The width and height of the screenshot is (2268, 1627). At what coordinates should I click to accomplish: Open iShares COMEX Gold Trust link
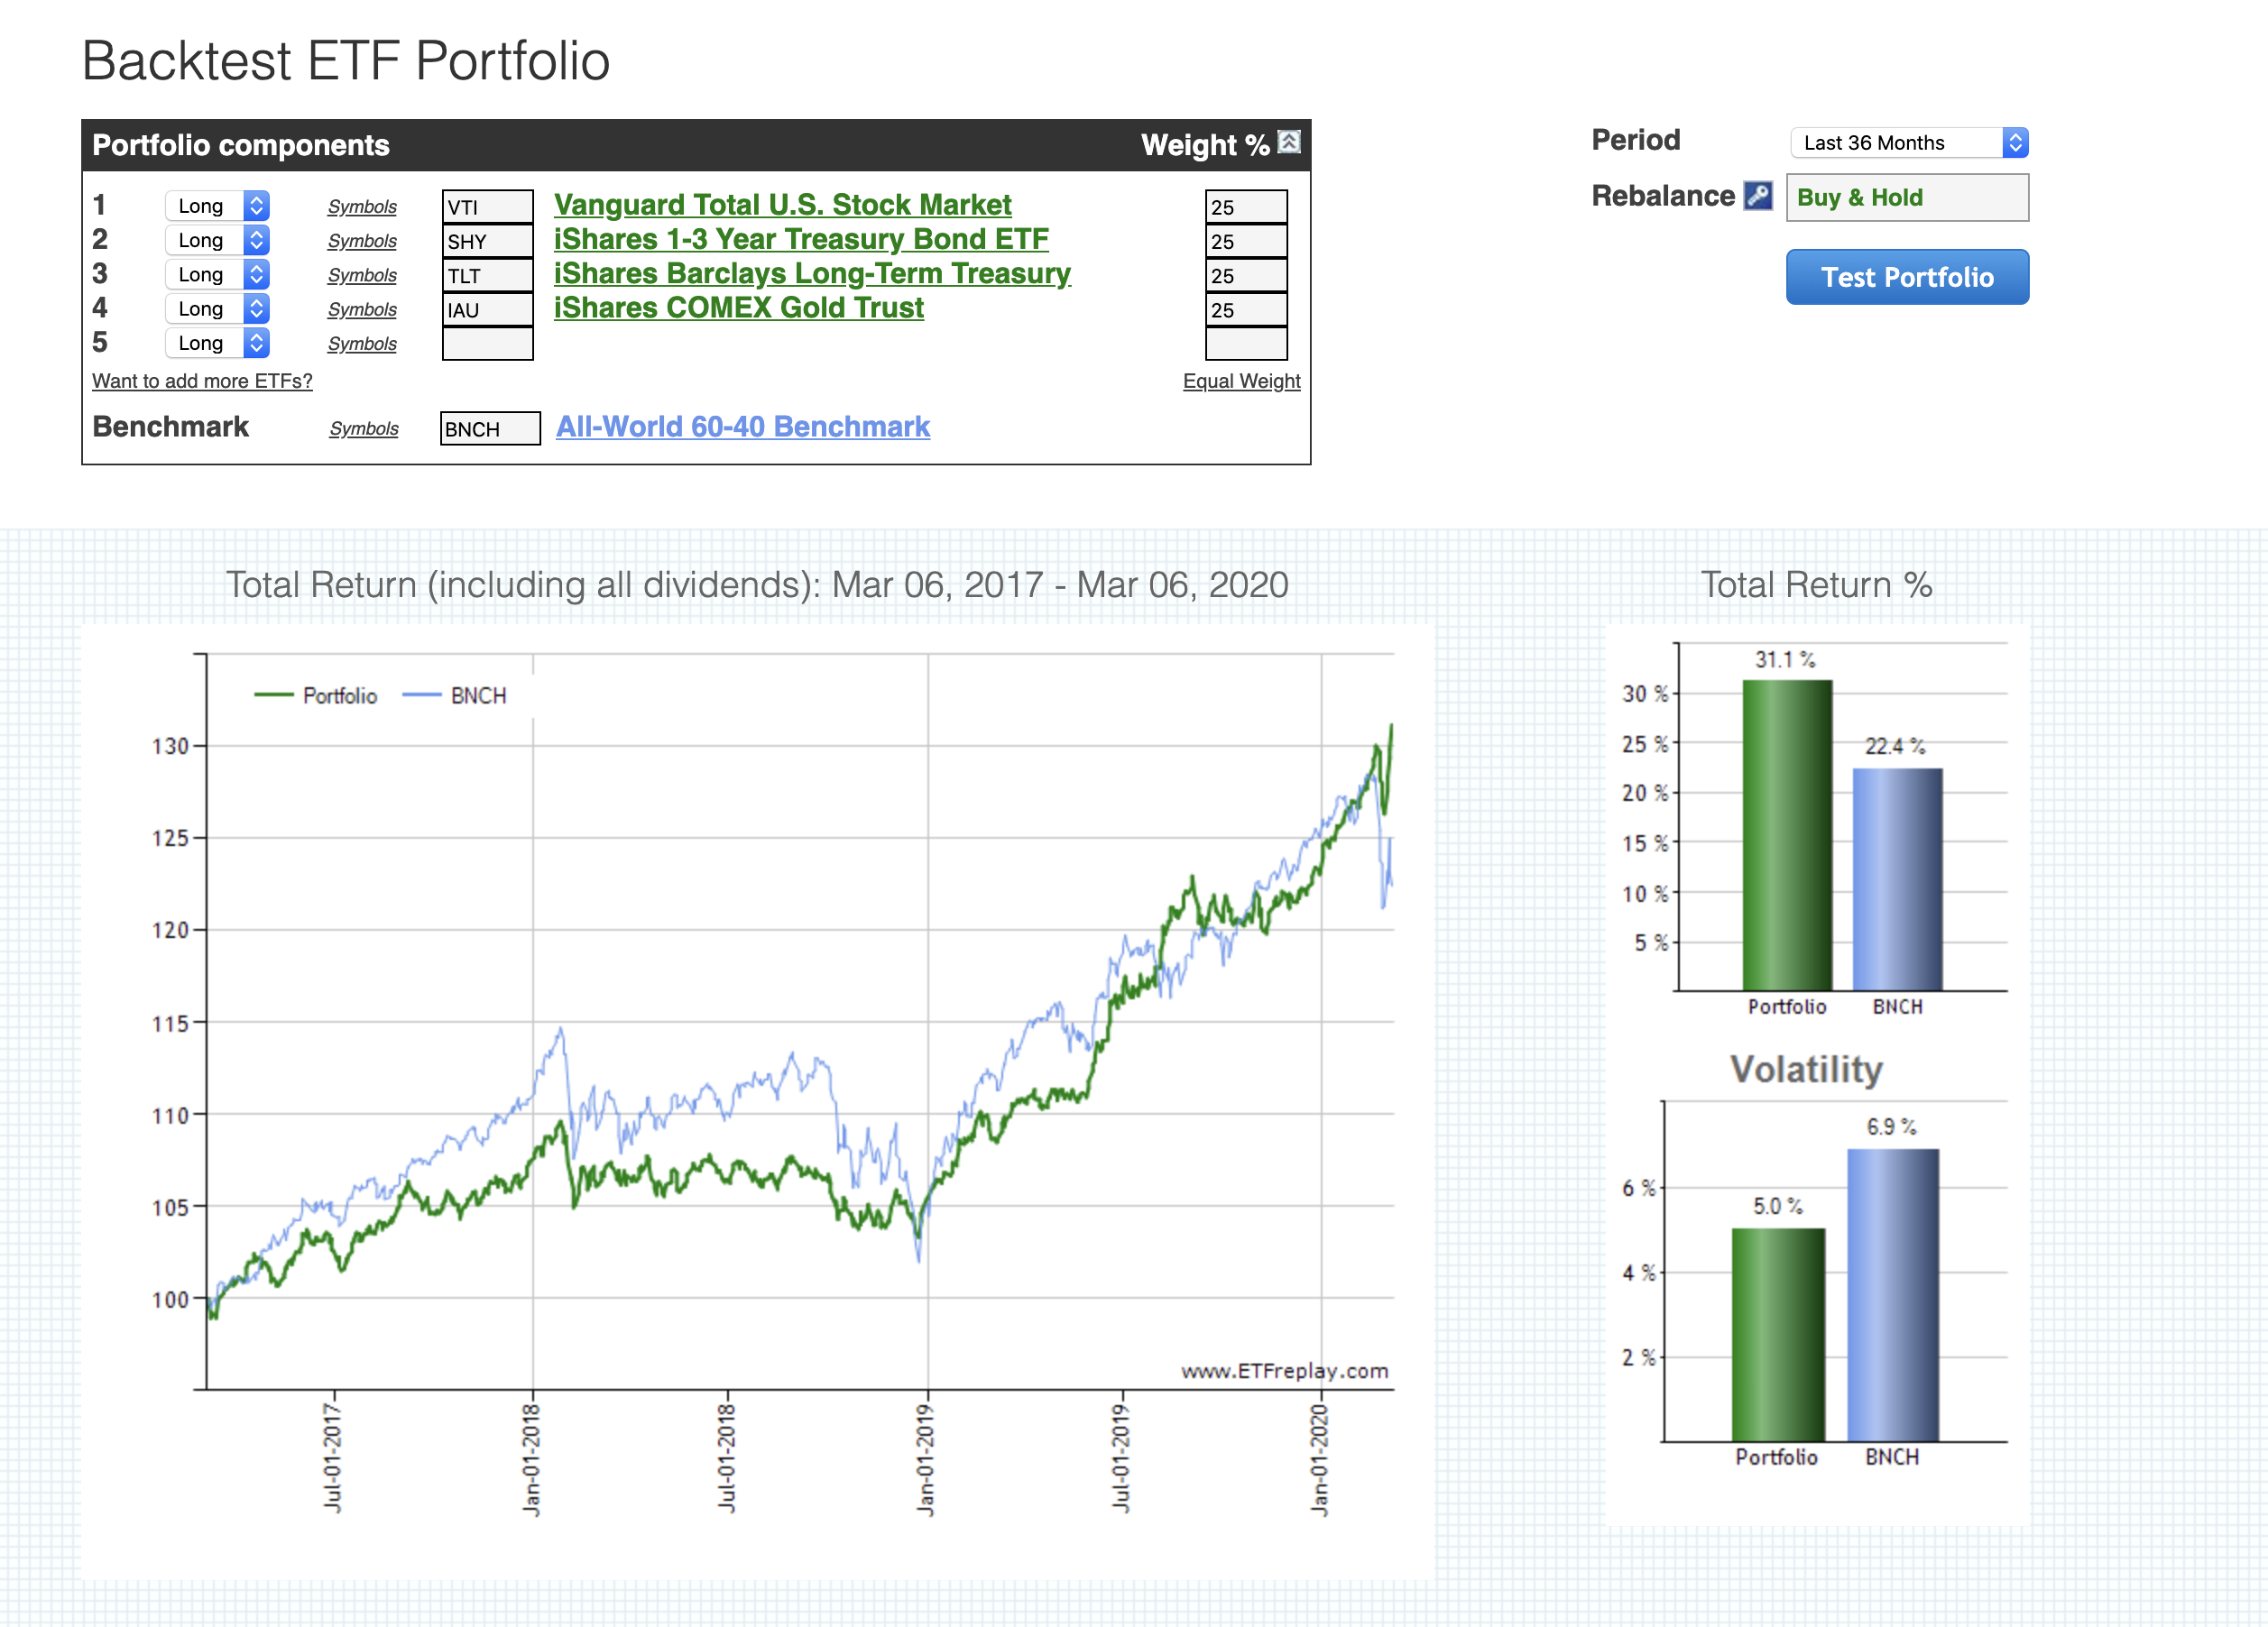[x=738, y=308]
